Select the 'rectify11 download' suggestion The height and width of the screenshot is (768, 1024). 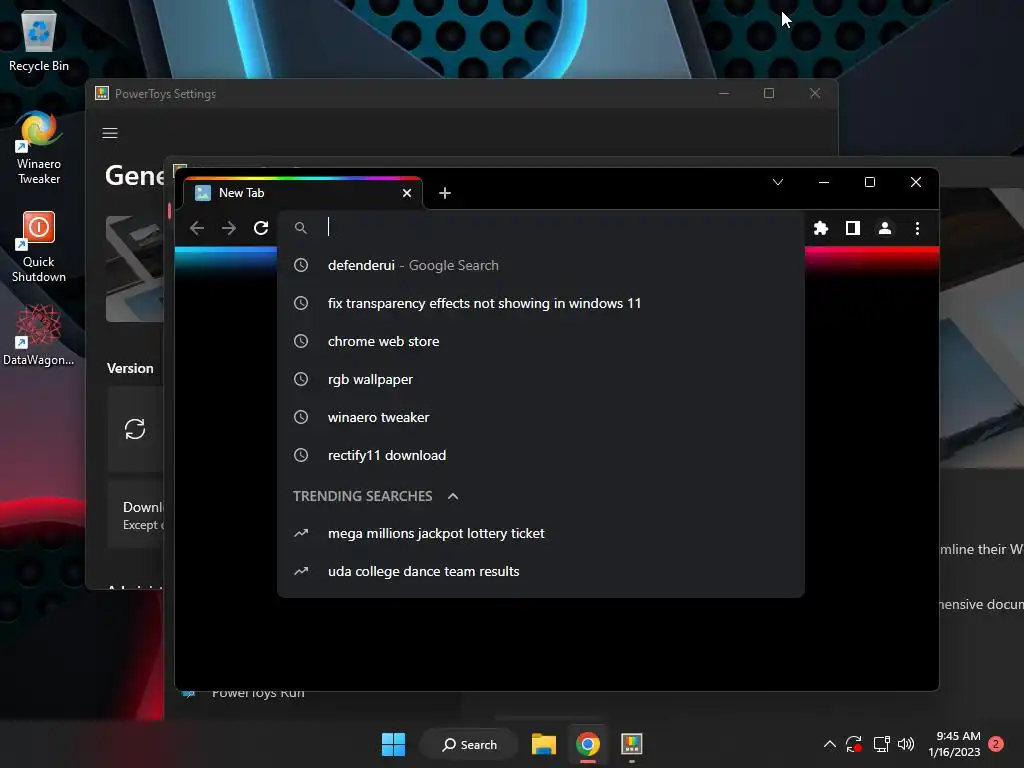point(541,455)
